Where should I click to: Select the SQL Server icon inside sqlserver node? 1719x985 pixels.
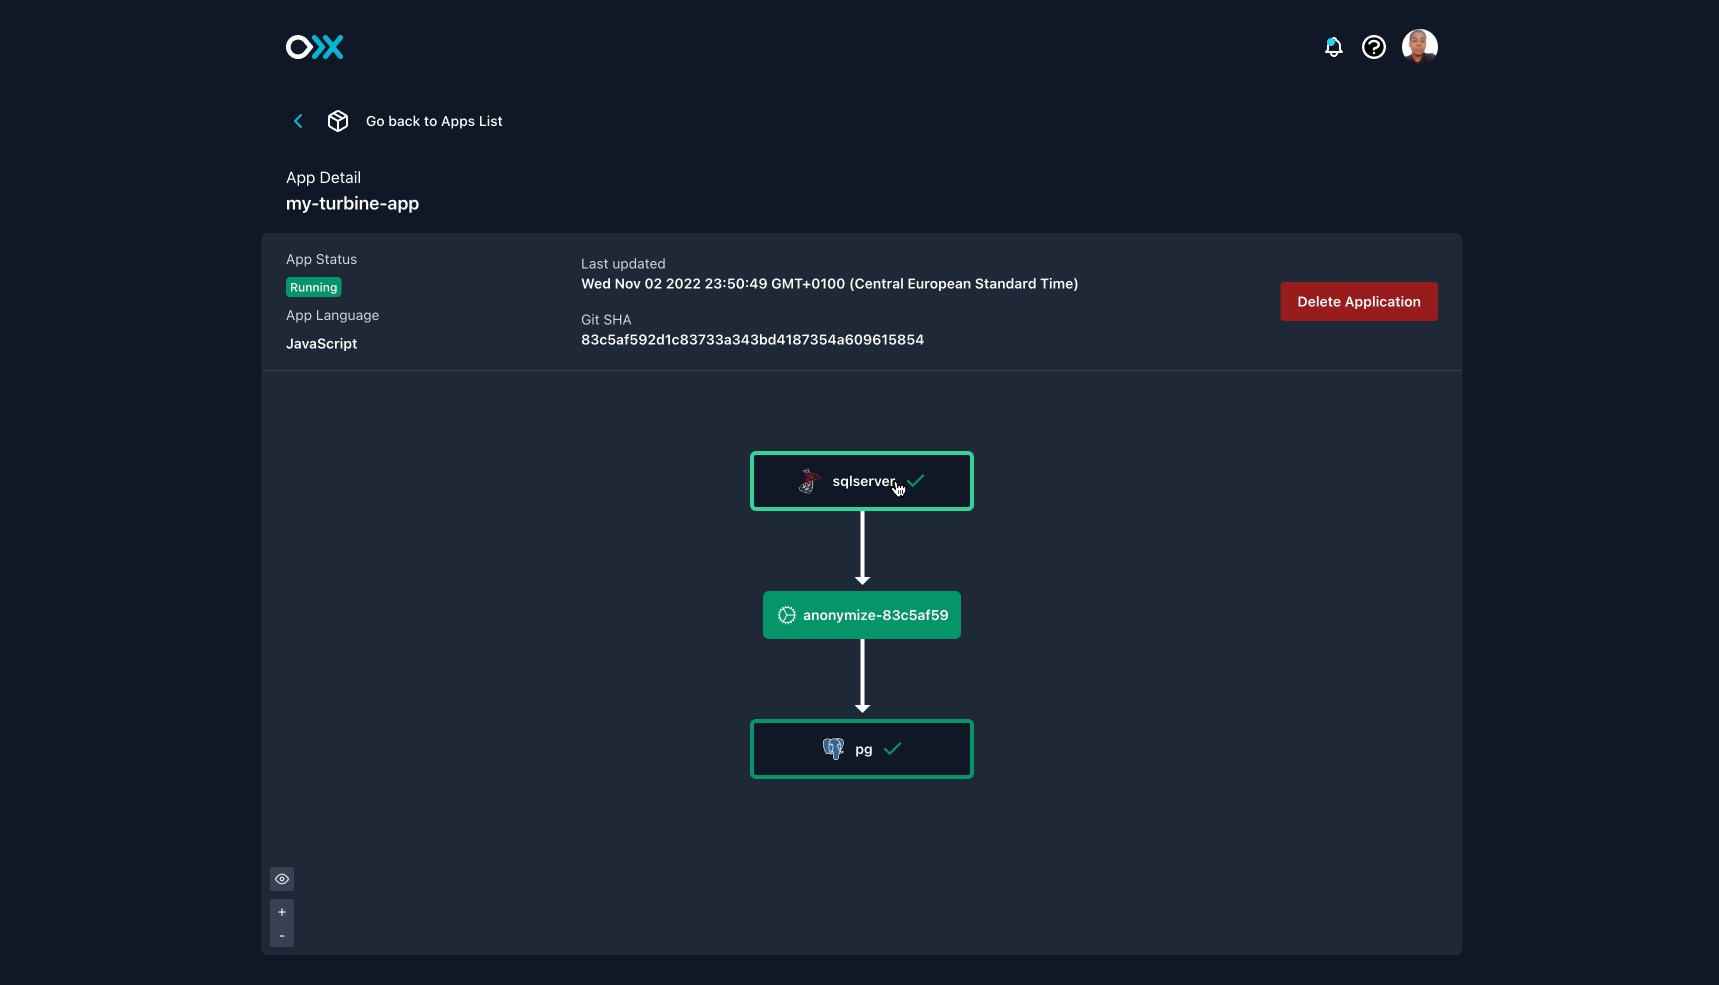[x=808, y=480]
